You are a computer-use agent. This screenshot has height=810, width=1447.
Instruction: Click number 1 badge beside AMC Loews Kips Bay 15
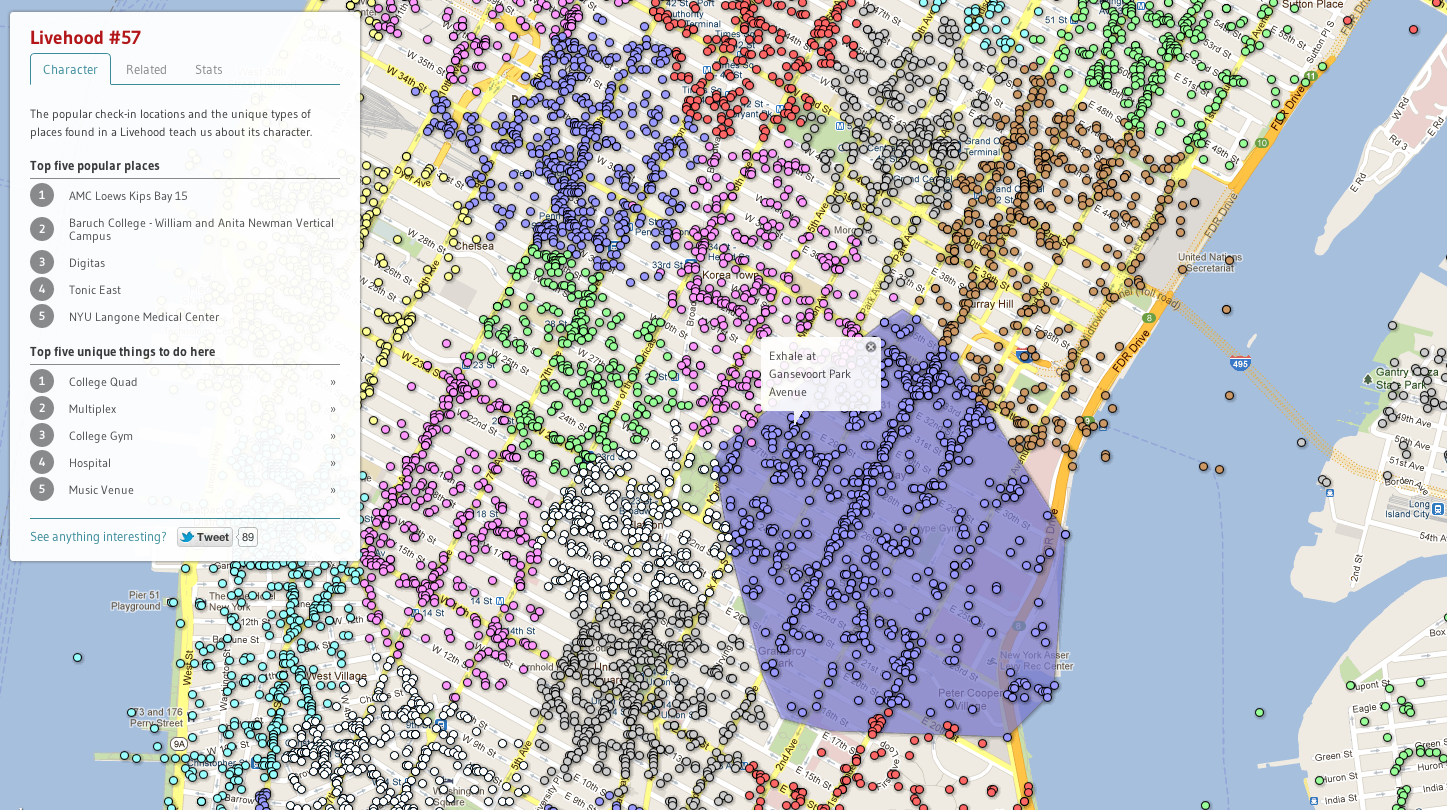point(41,195)
